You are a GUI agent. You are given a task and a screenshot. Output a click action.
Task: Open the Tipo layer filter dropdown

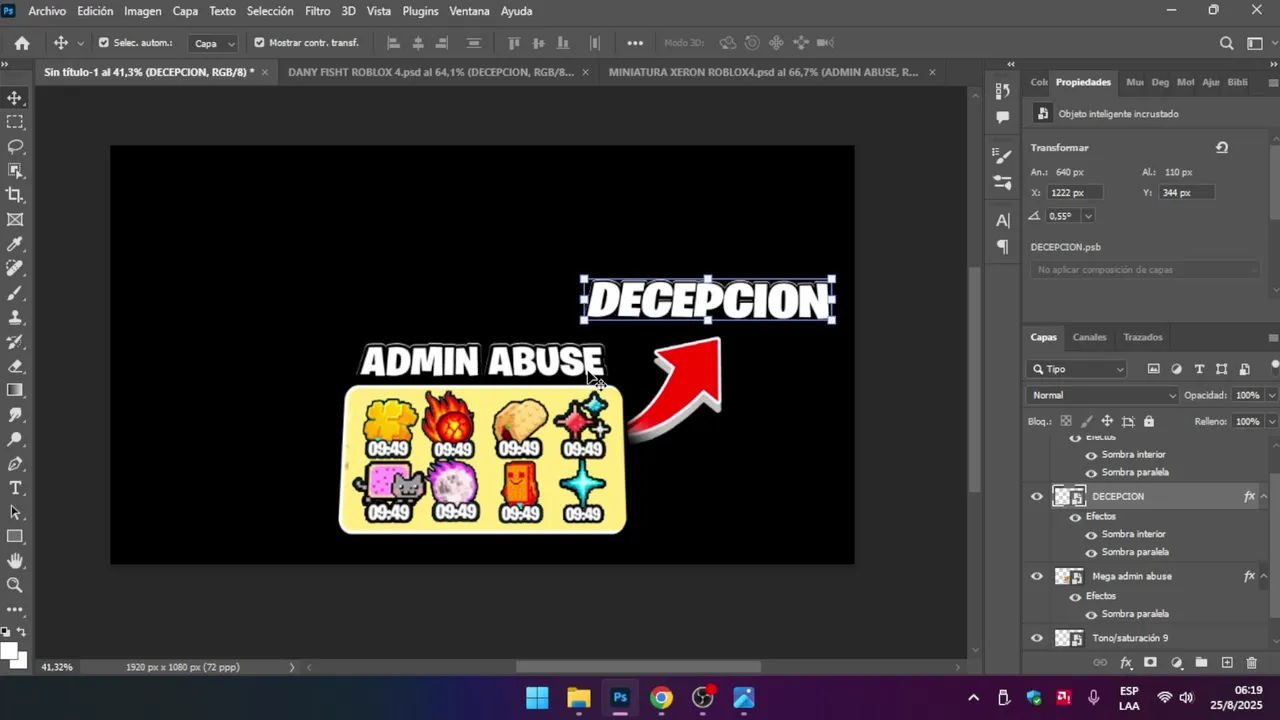tap(1078, 369)
